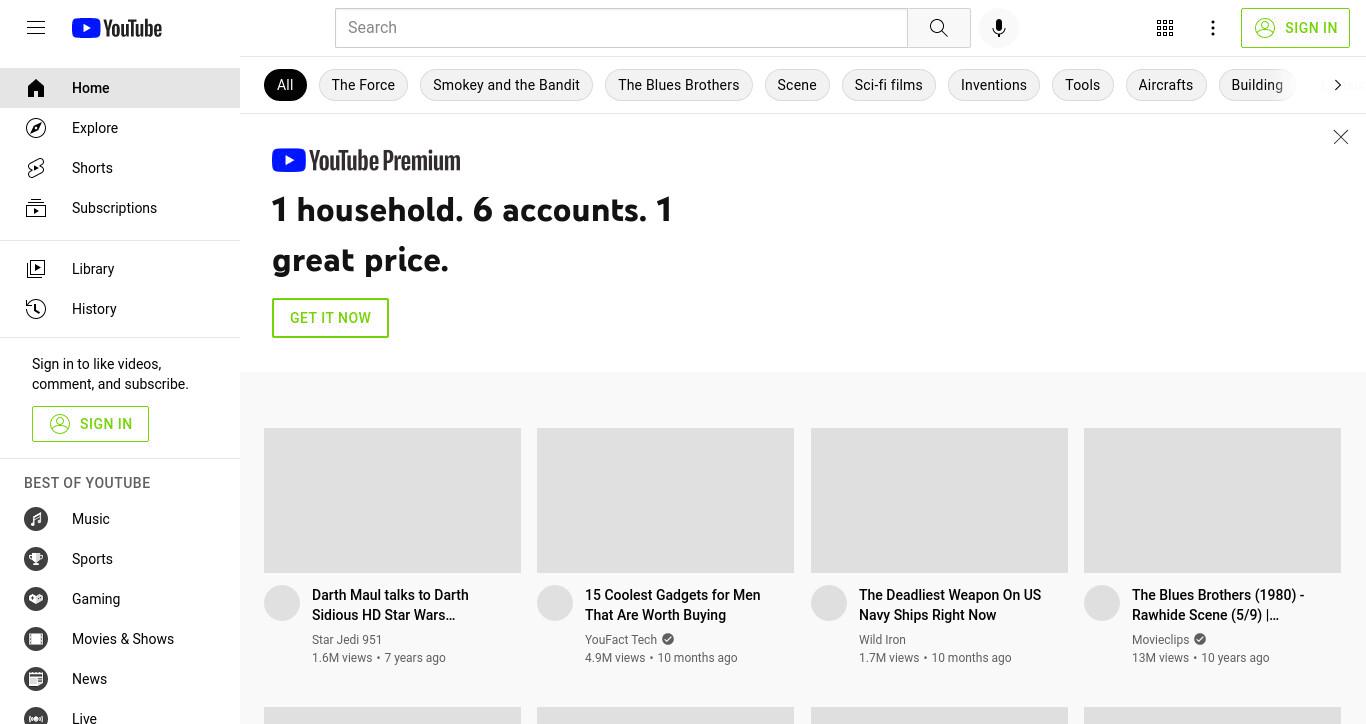Click YouFact Tech channel avatar
The image size is (1366, 724).
[x=555, y=603]
